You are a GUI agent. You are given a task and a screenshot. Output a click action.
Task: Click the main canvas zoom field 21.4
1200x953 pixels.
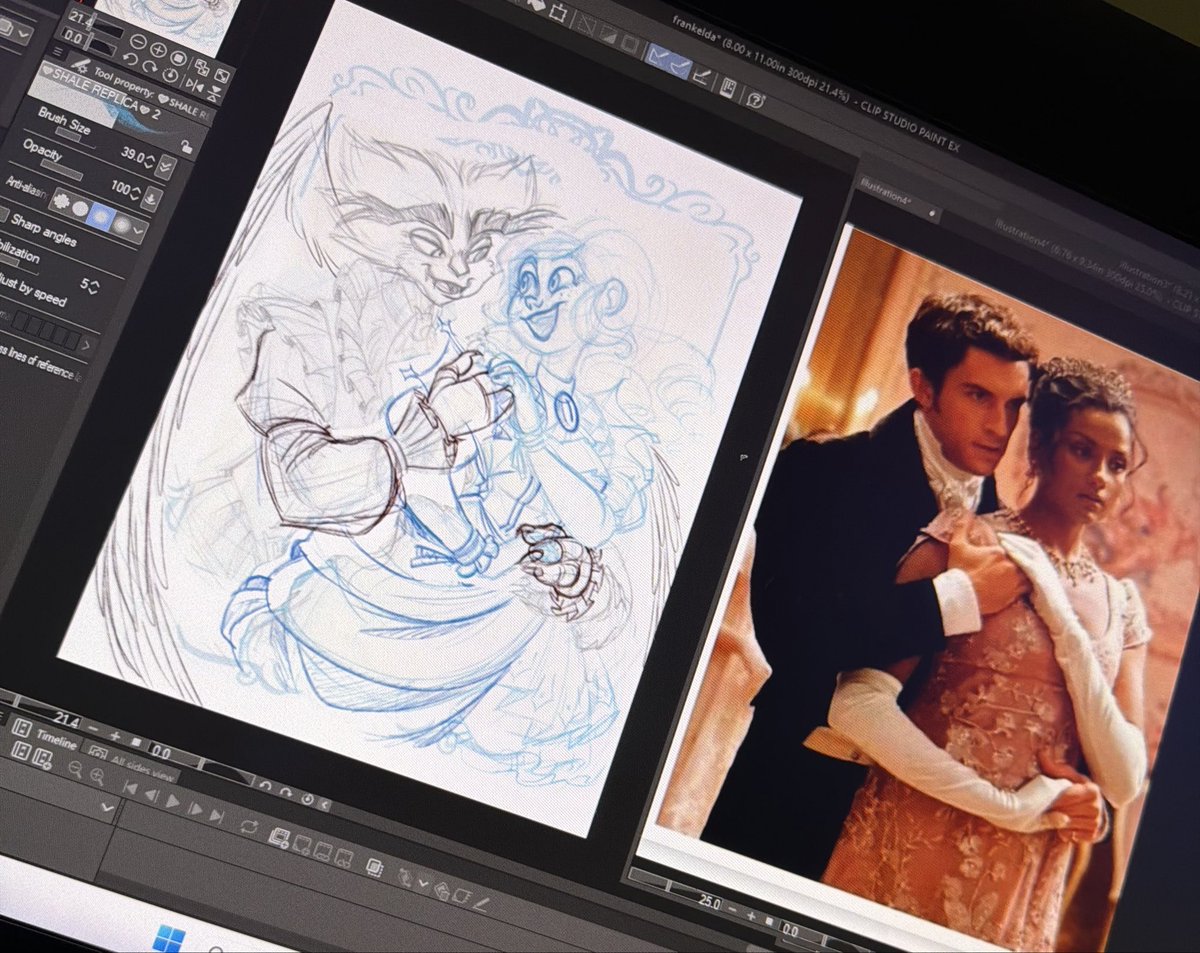click(67, 720)
